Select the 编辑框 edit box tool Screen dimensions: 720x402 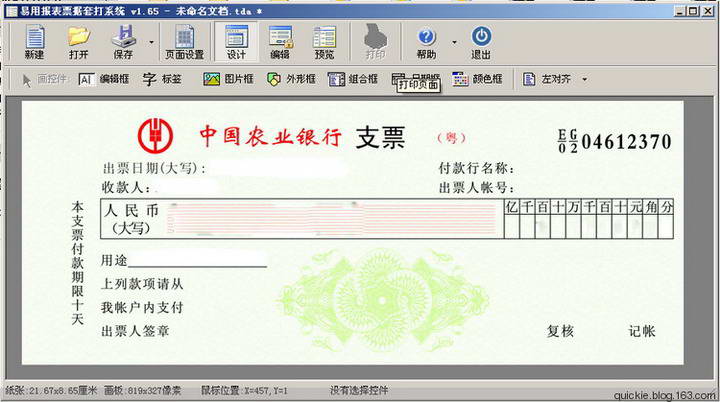click(x=104, y=79)
